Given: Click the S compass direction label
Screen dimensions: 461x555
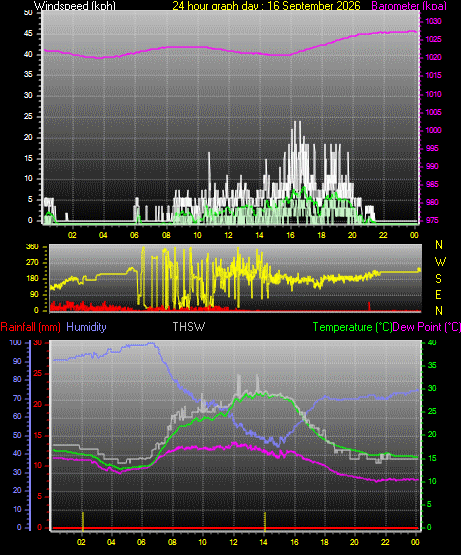Looking at the screenshot, I should click(x=438, y=279).
